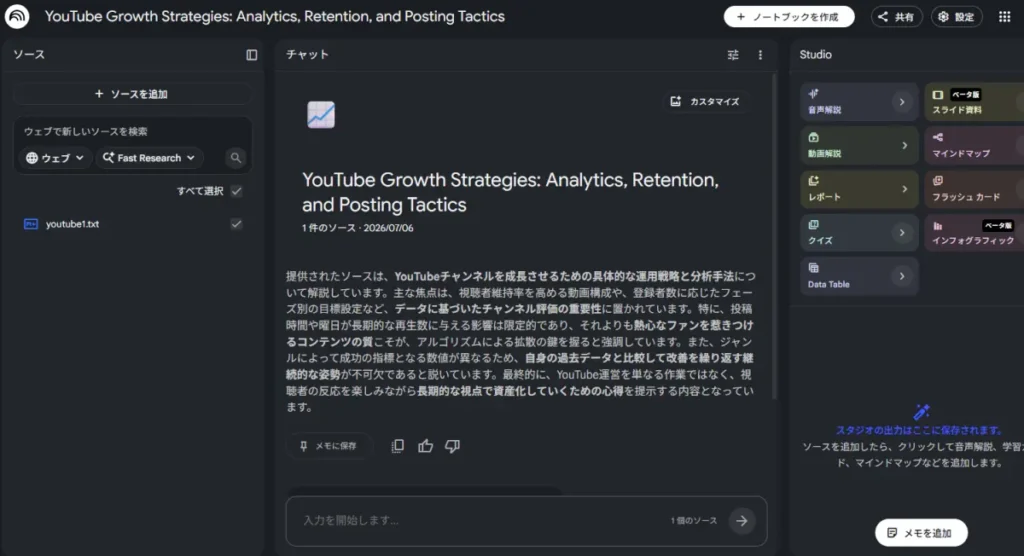The width and height of the screenshot is (1024, 556).
Task: Save summary to note button
Action: click(329, 446)
